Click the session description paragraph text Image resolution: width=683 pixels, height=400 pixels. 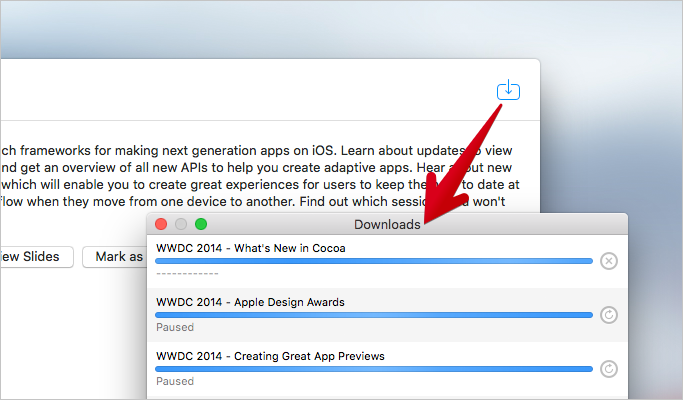[260, 176]
